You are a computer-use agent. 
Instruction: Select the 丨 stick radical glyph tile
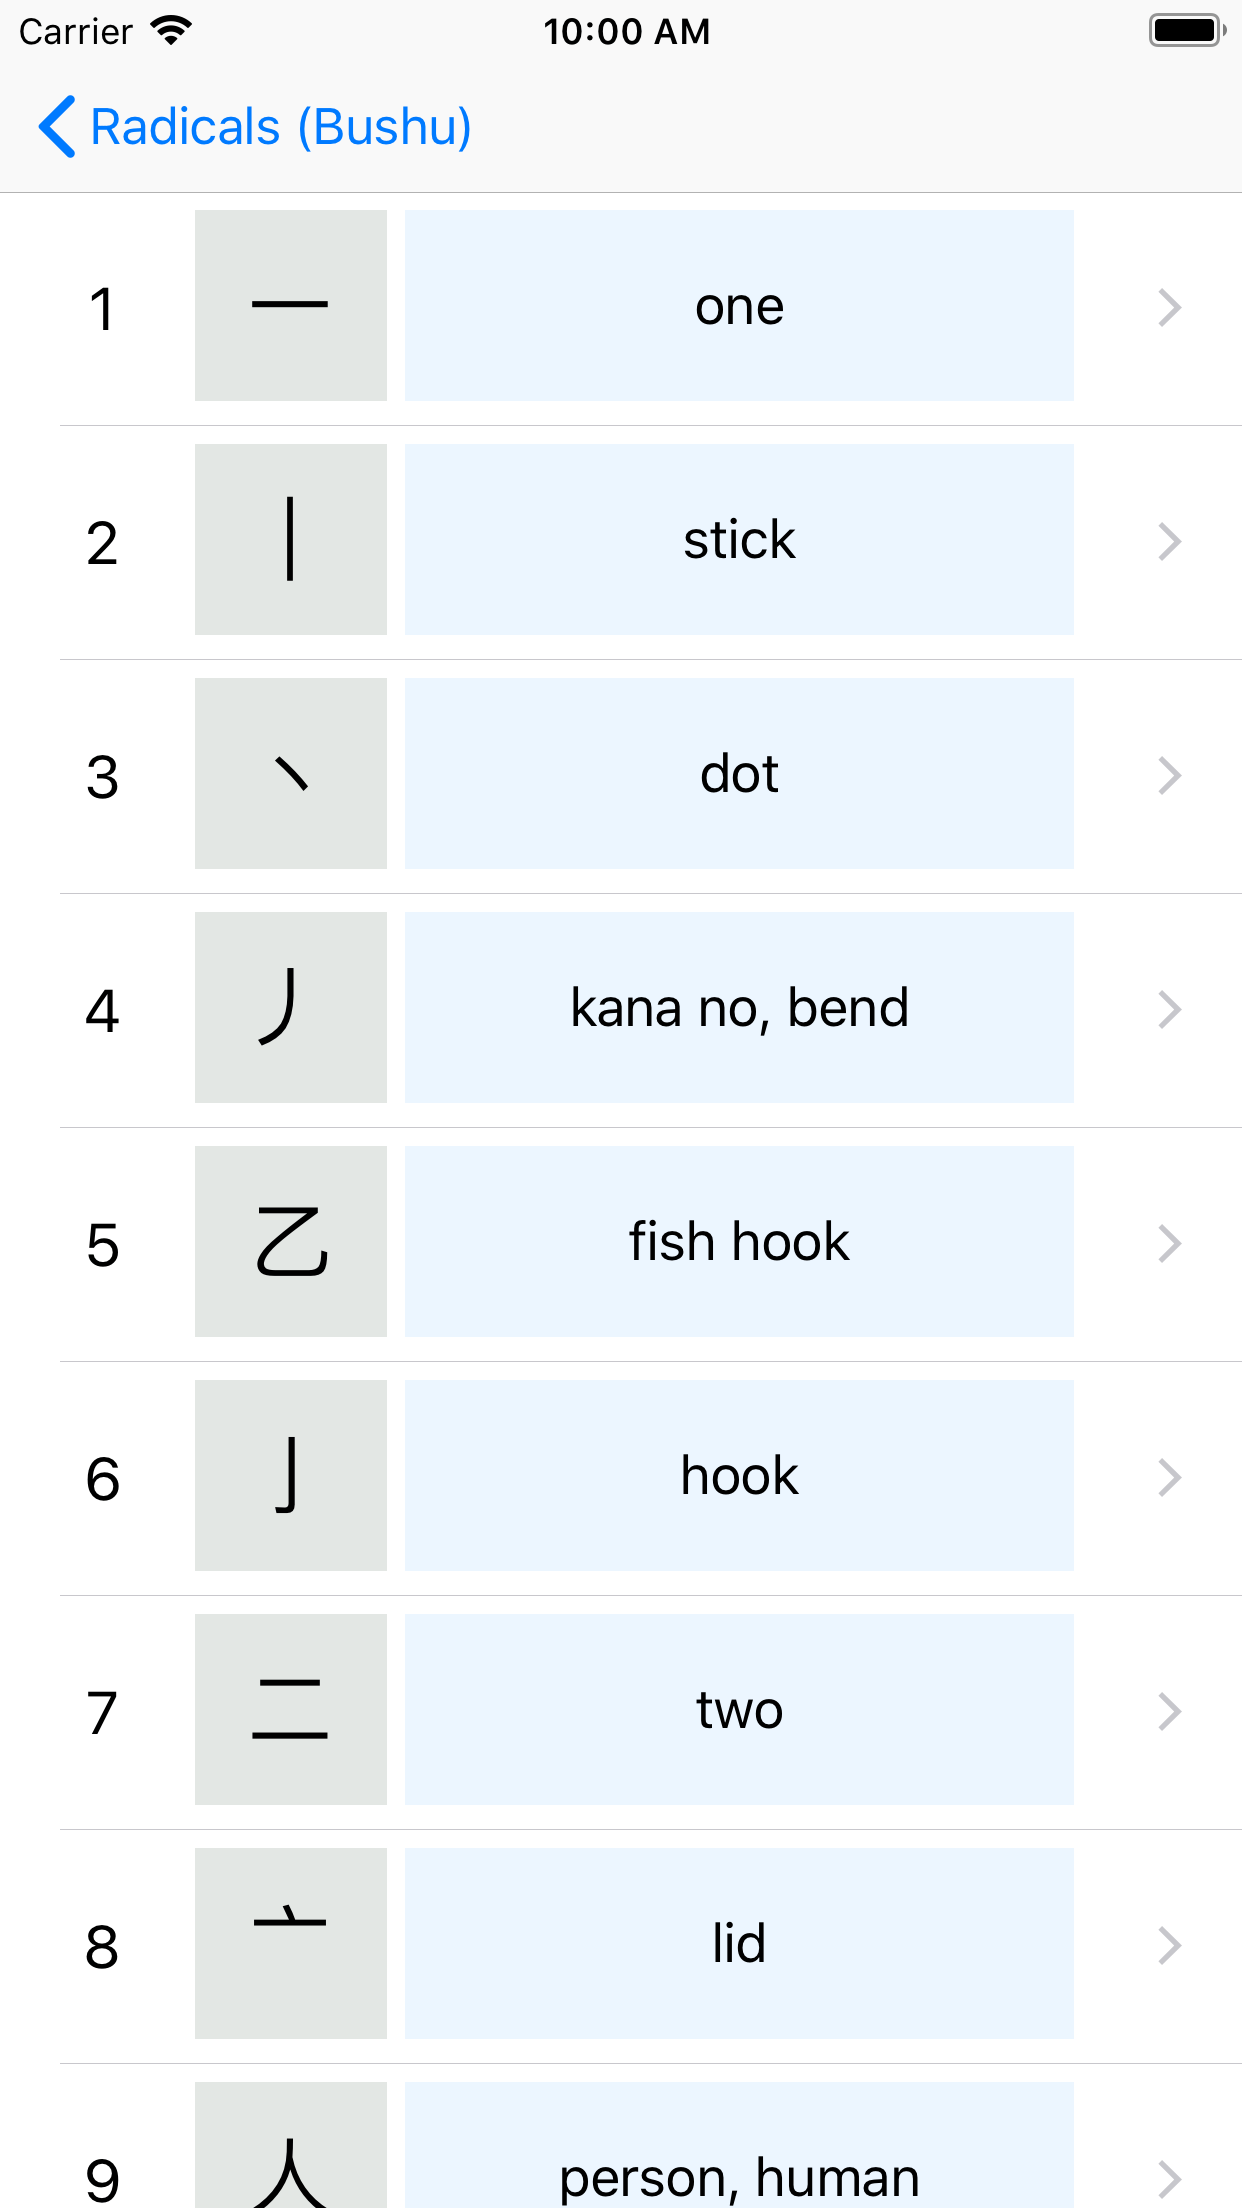(291, 539)
